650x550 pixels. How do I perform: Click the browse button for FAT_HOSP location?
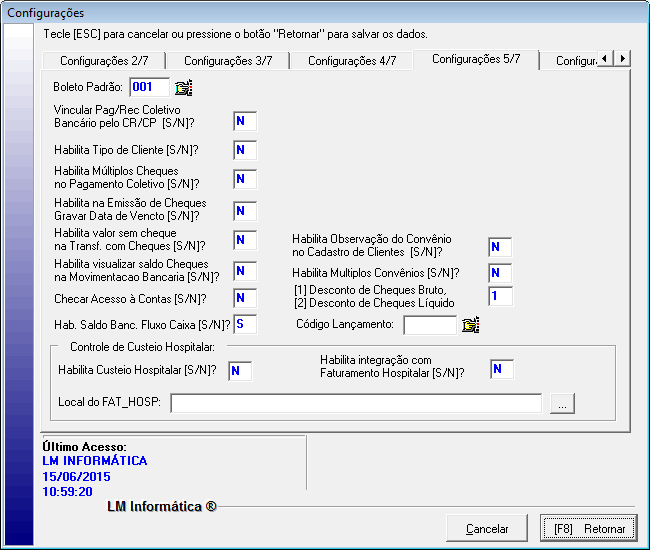(x=563, y=404)
